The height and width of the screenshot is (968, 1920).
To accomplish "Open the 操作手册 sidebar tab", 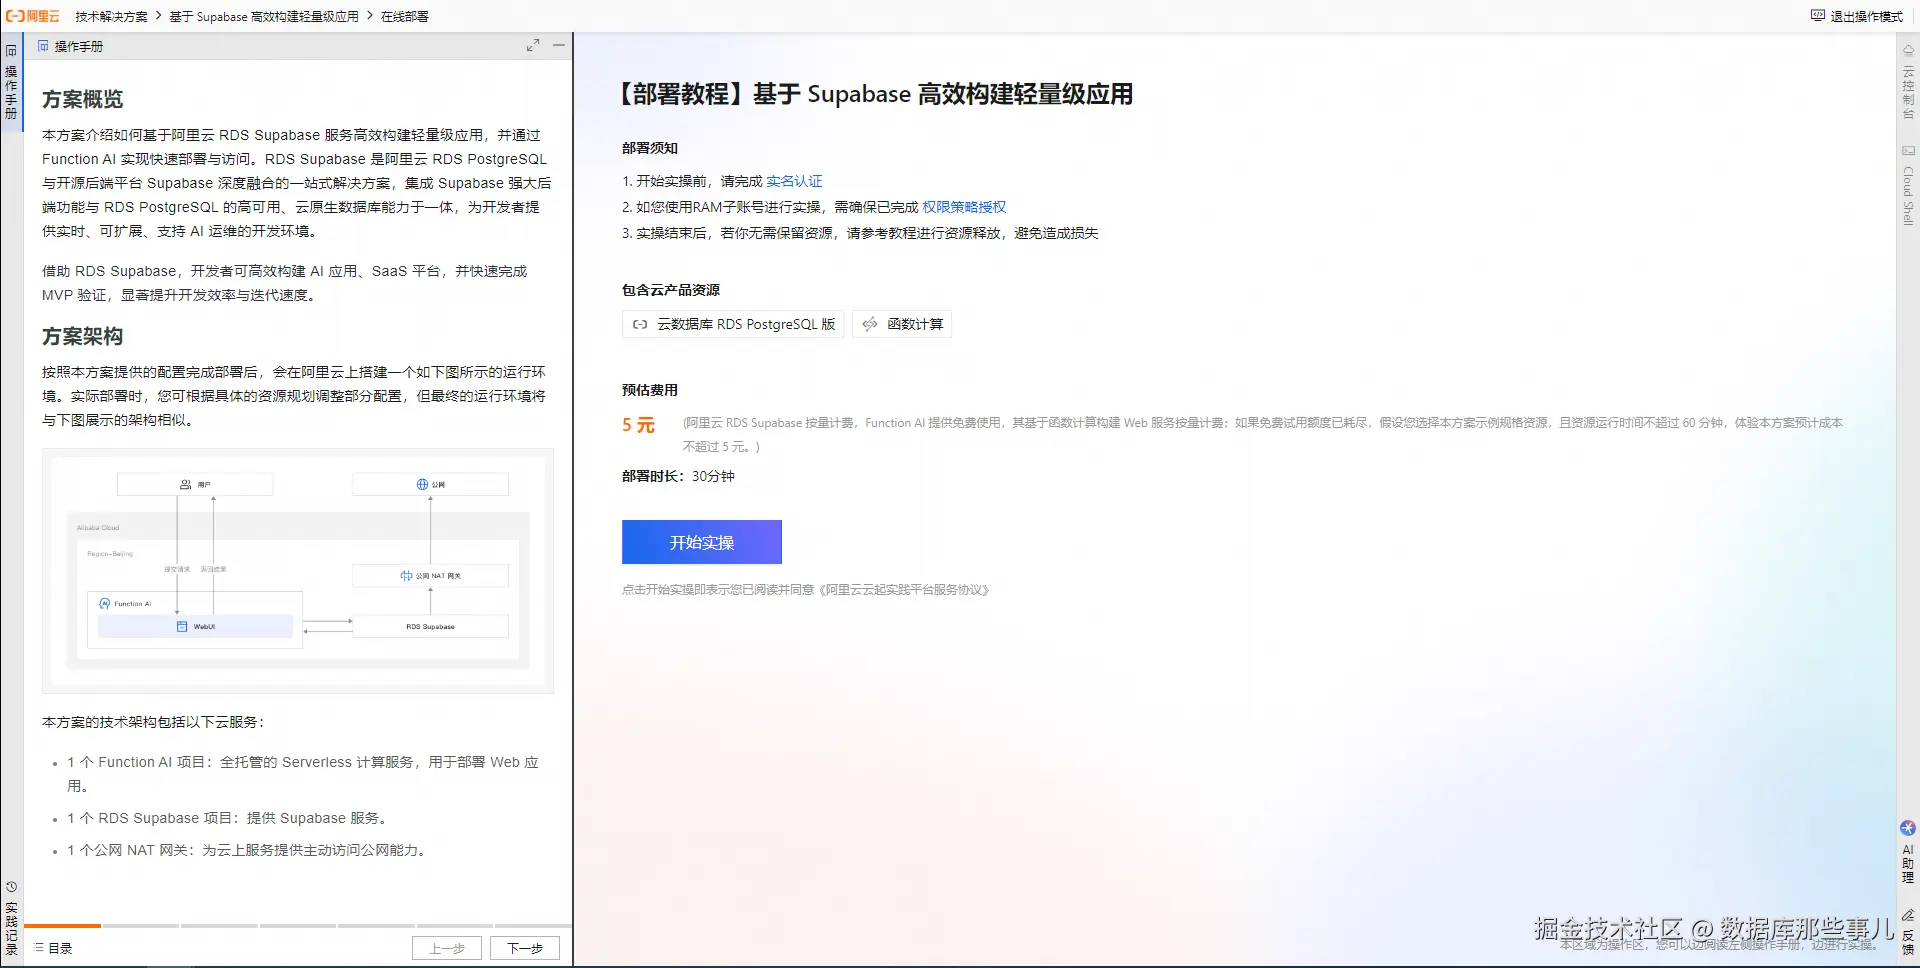I will (x=11, y=82).
